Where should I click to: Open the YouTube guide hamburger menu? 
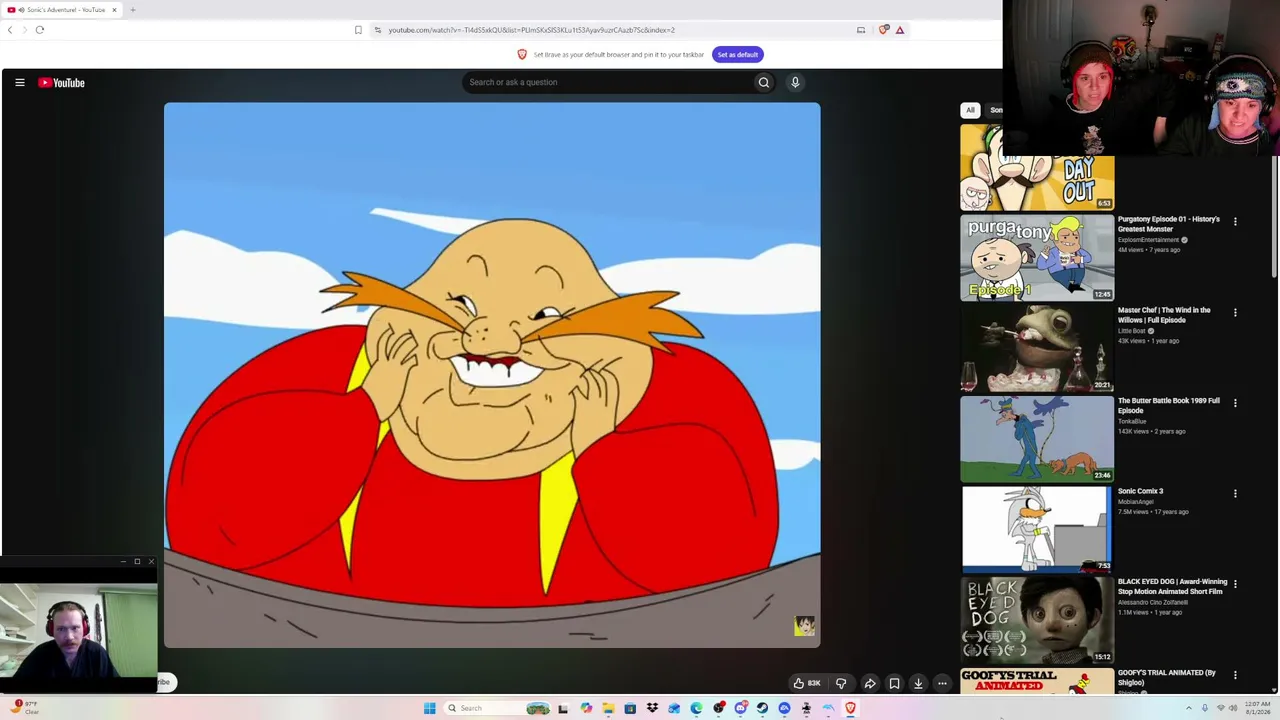[x=20, y=83]
